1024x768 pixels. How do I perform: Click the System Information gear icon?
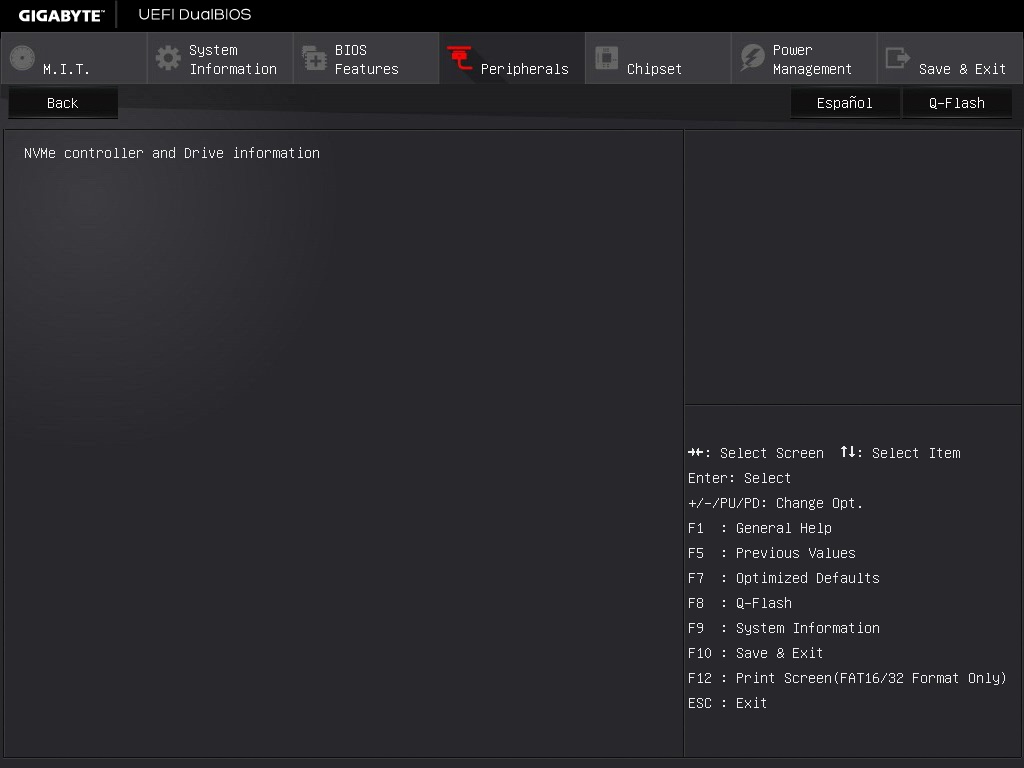[x=168, y=58]
